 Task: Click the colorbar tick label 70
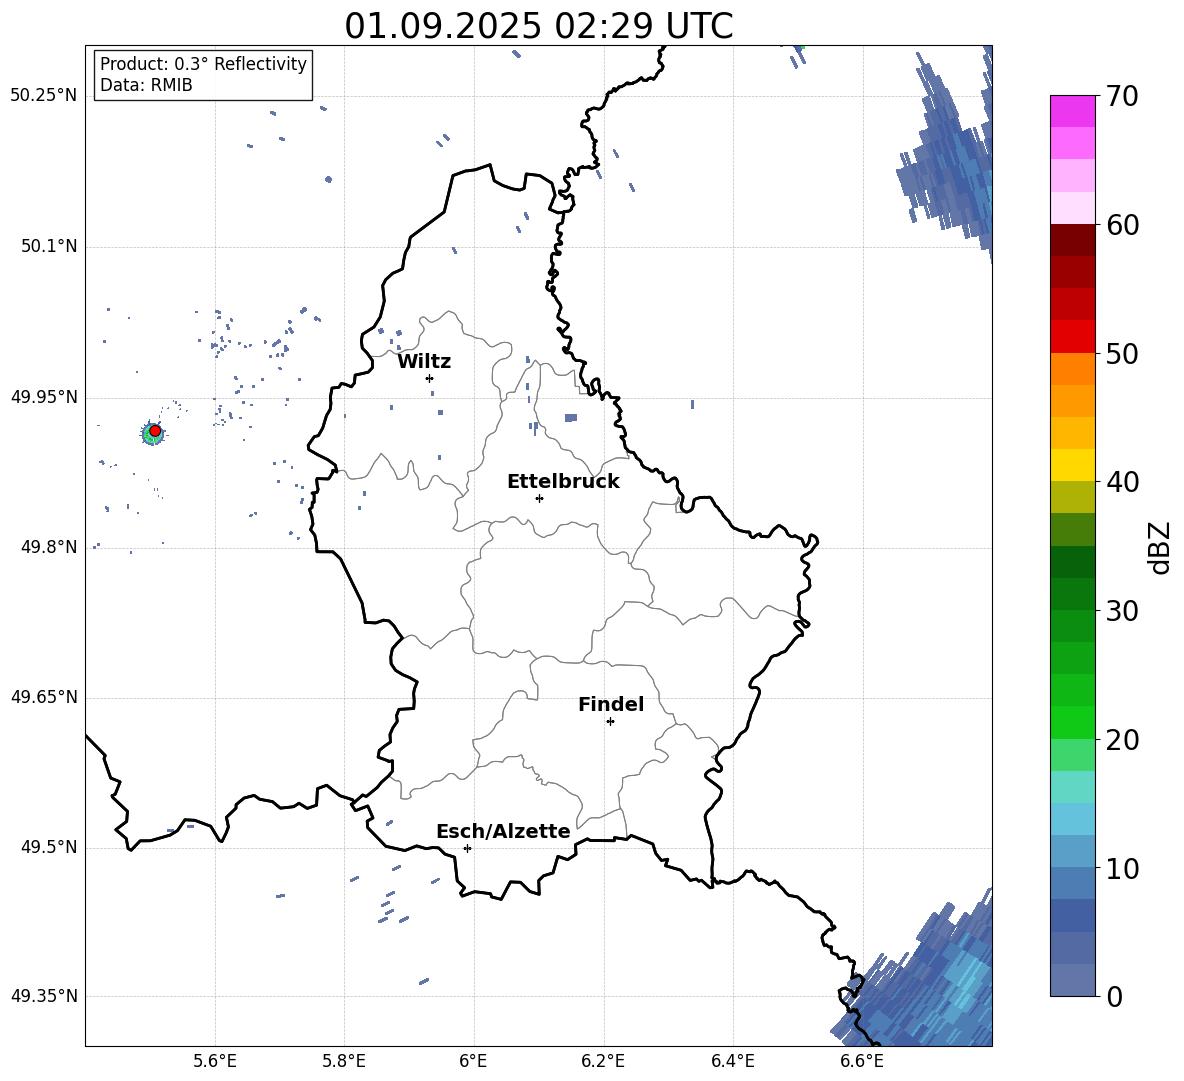1122,96
